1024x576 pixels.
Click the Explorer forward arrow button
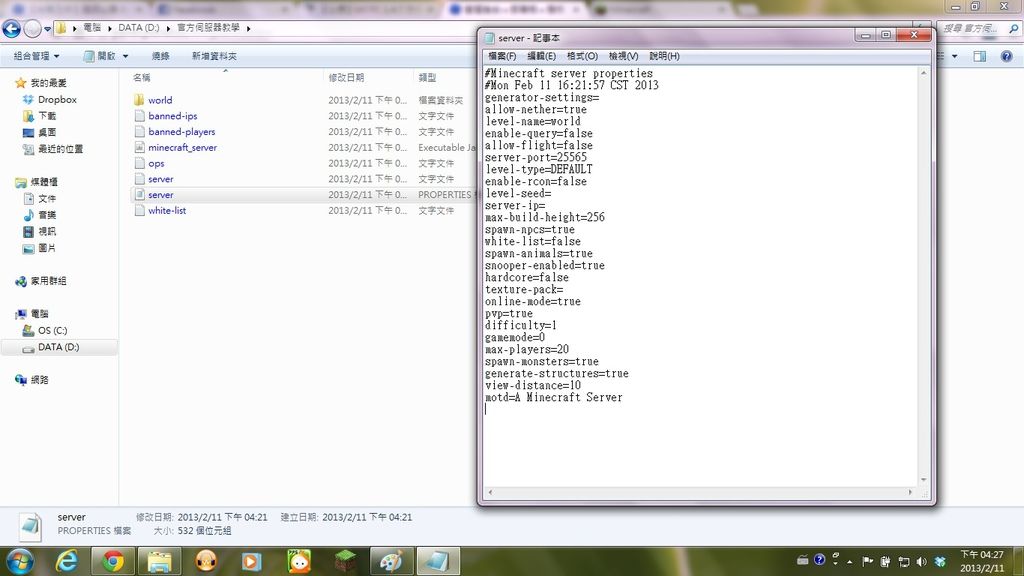[x=32, y=29]
